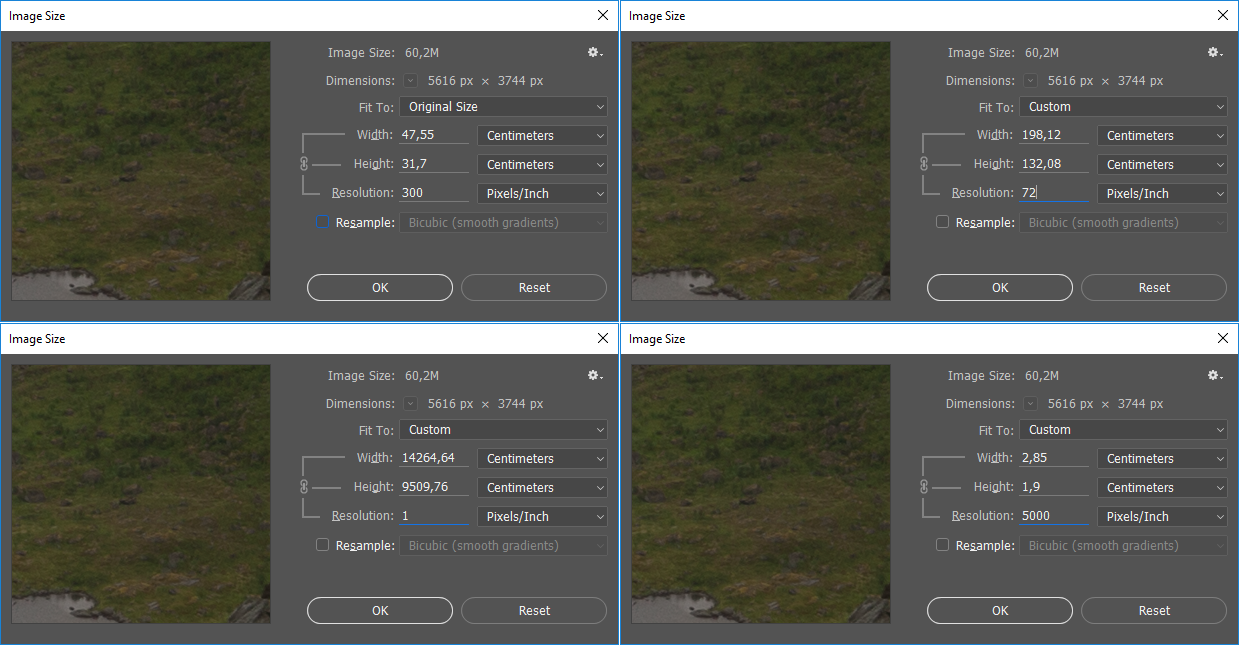Open gear settings menu in the 72 resolution dialog
The image size is (1242, 647).
[x=1215, y=53]
